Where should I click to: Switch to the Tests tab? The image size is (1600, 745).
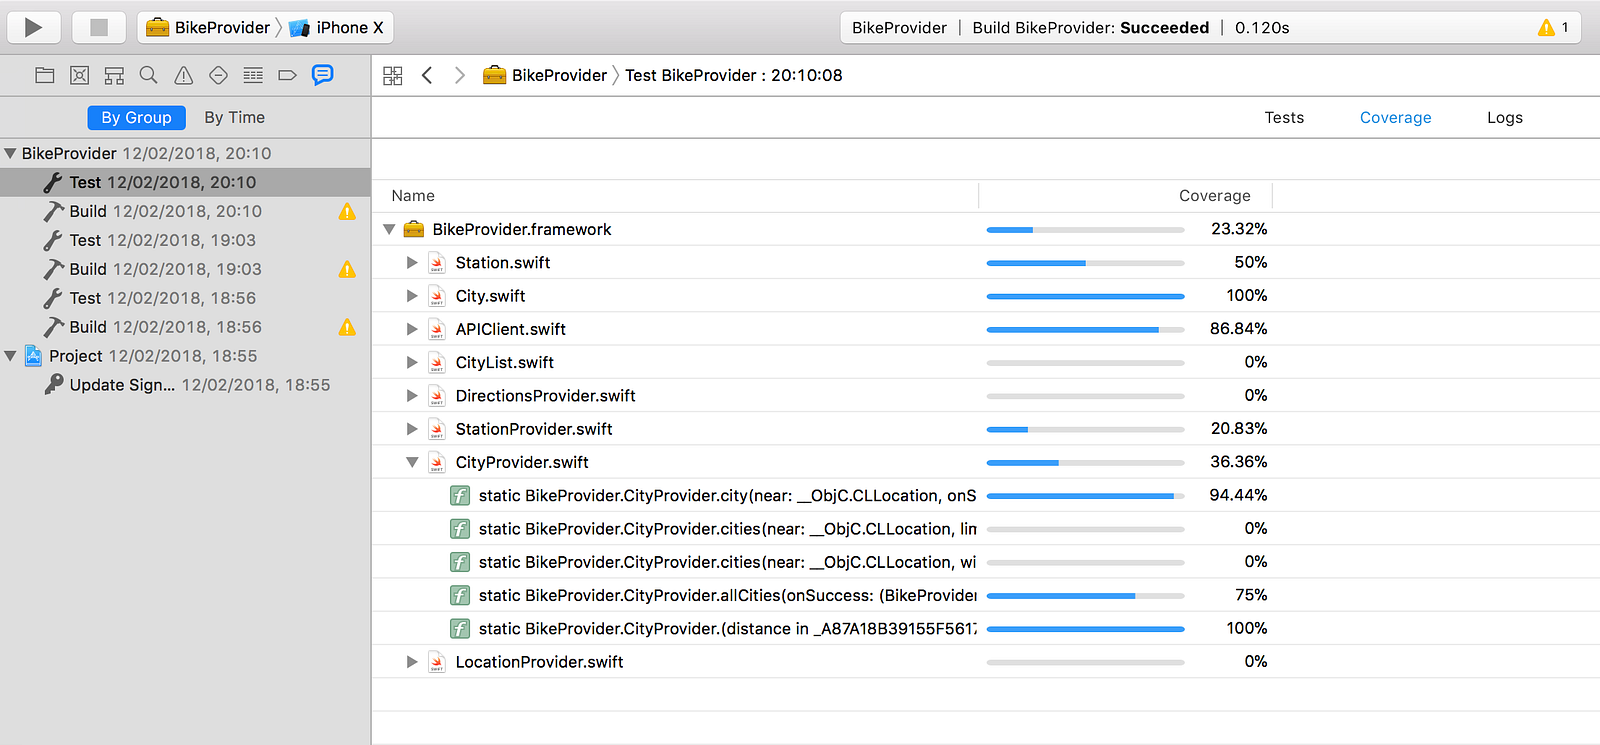click(x=1284, y=117)
